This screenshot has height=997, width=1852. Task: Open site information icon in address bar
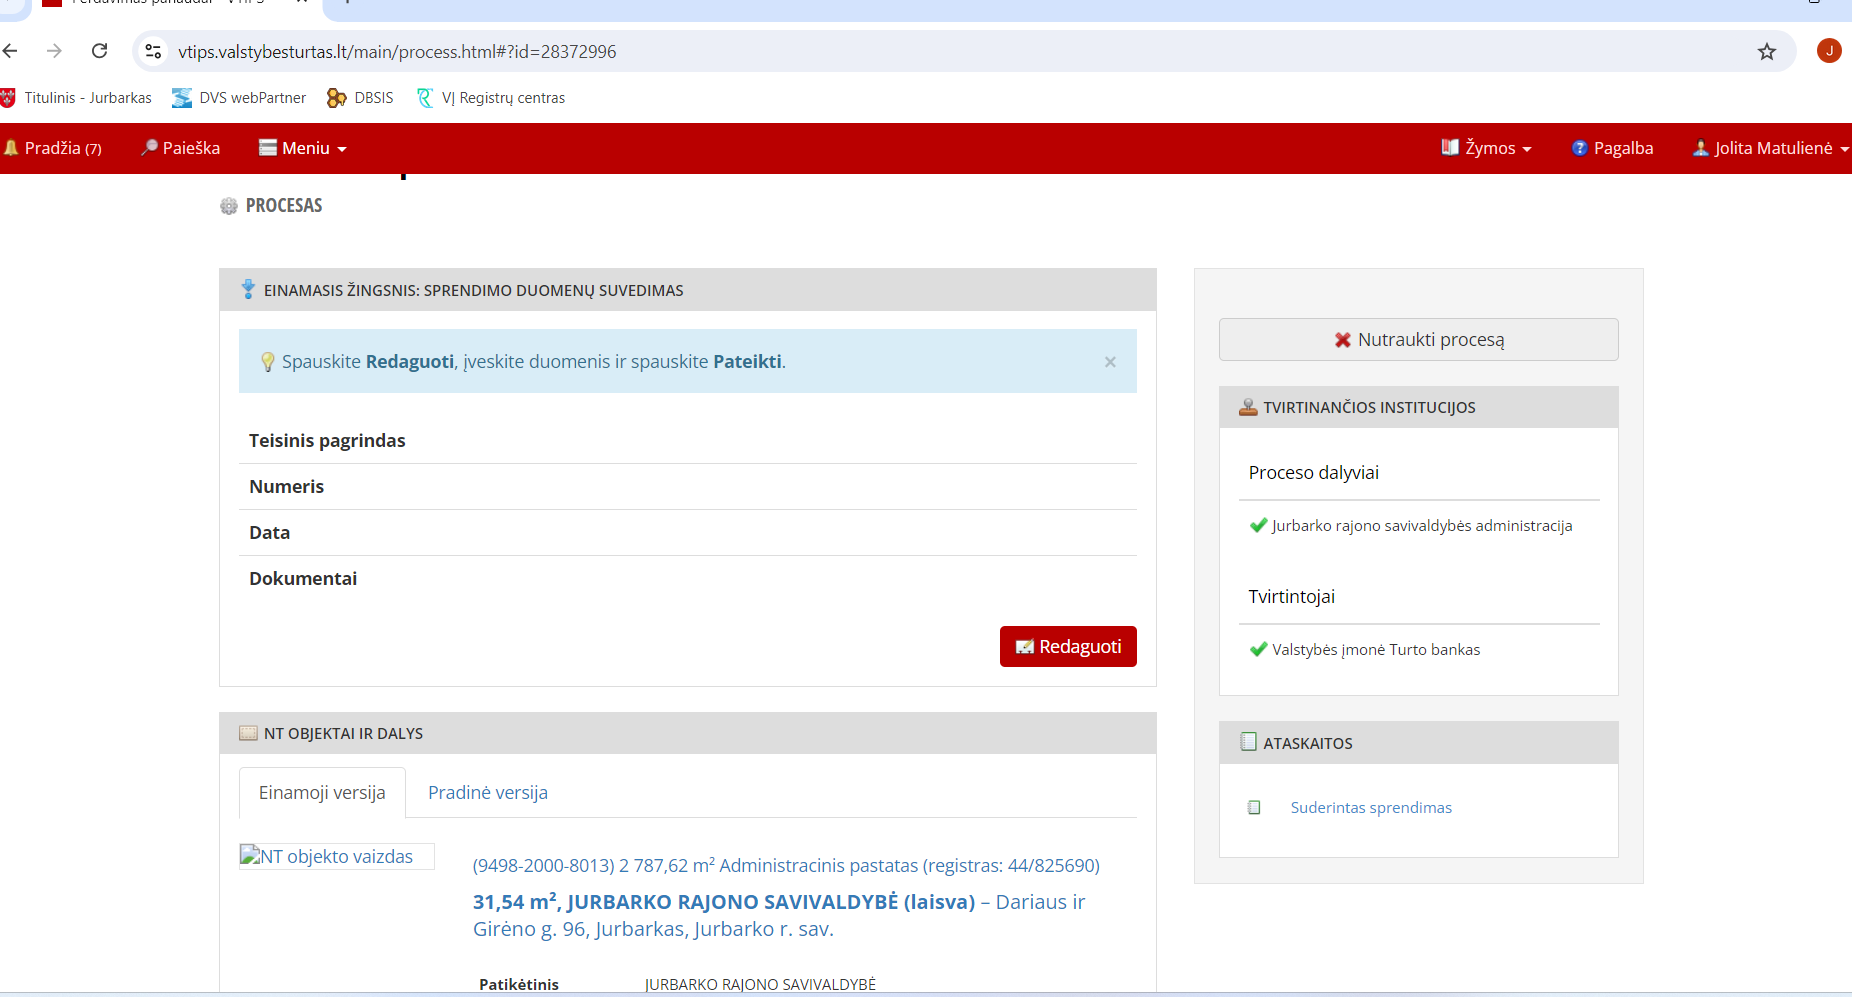[153, 51]
